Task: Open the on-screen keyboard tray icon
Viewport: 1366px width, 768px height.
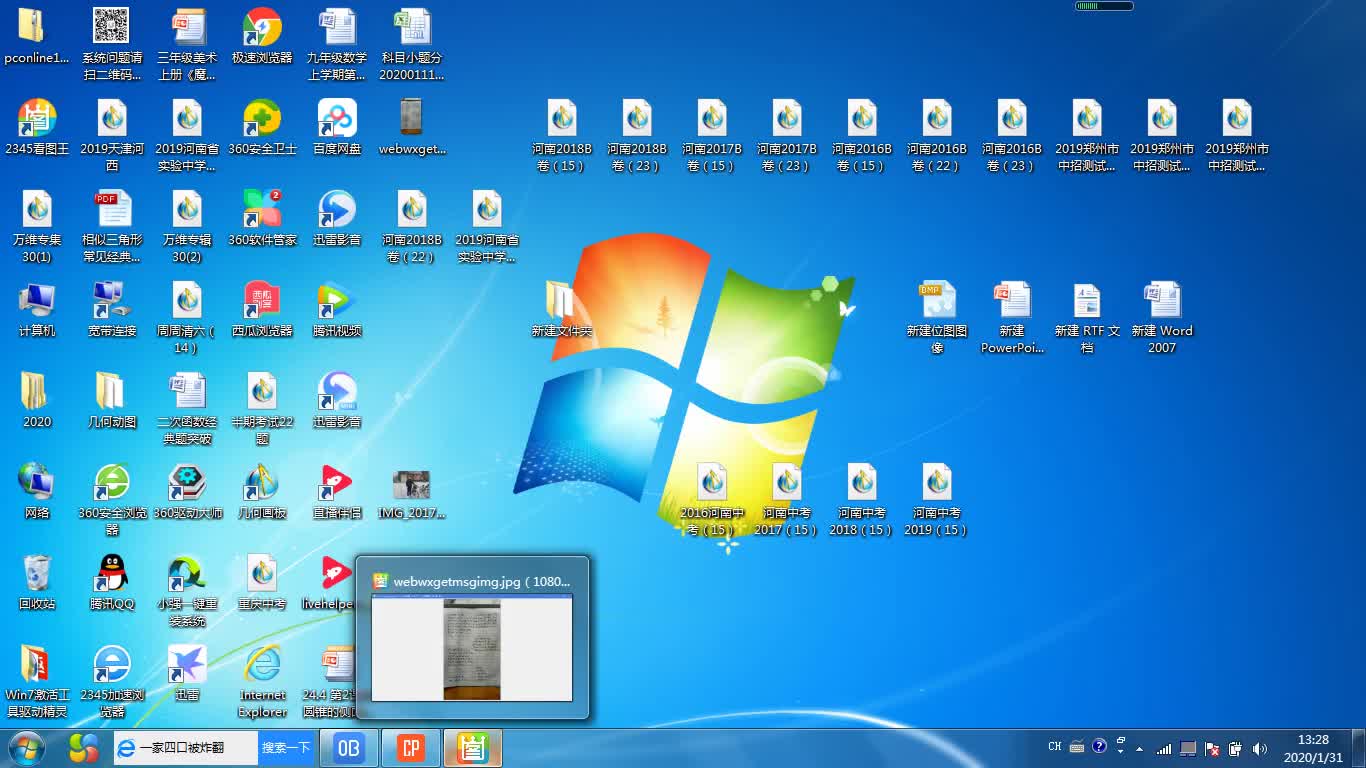Action: click(1077, 747)
